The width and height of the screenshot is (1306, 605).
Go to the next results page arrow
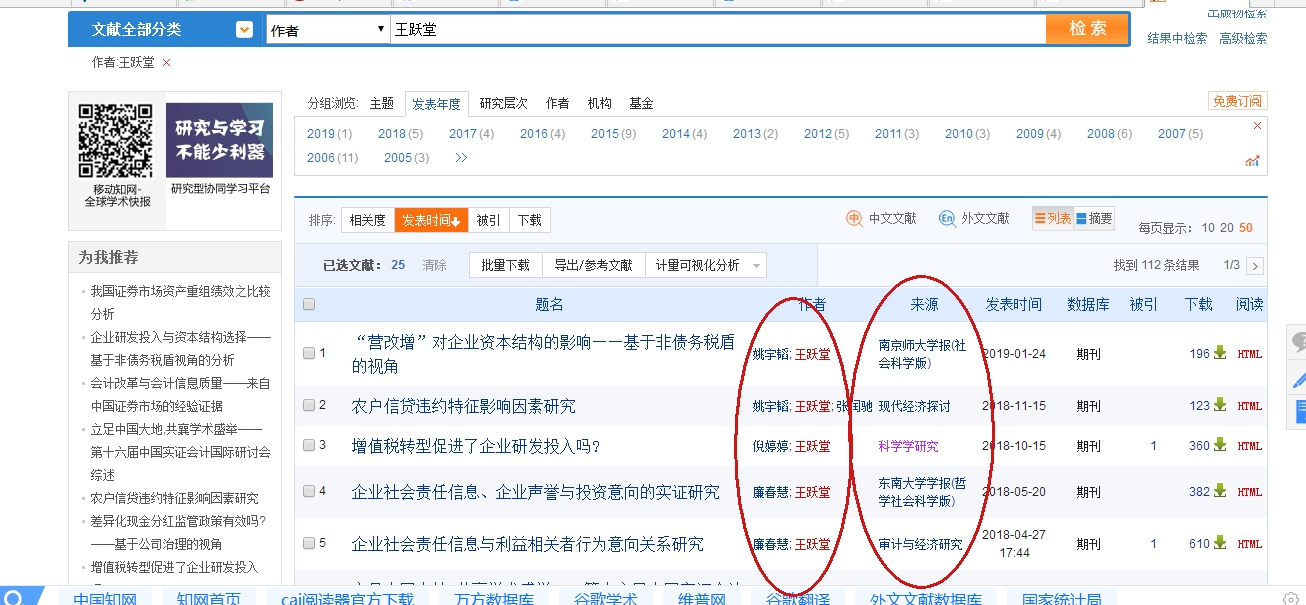pos(1255,266)
